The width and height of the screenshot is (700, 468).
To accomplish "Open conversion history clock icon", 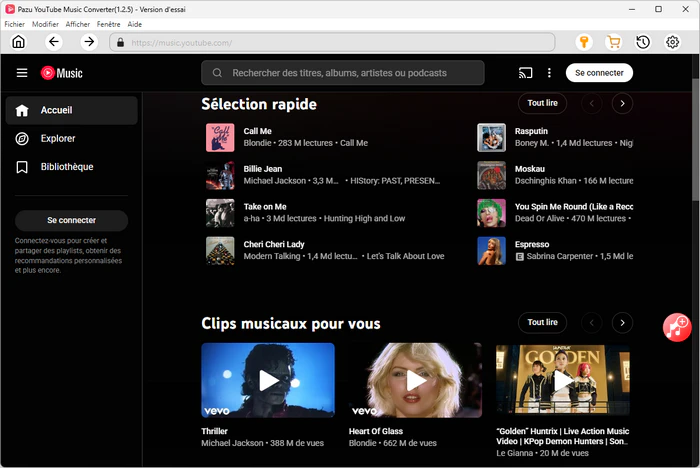I will [x=643, y=42].
